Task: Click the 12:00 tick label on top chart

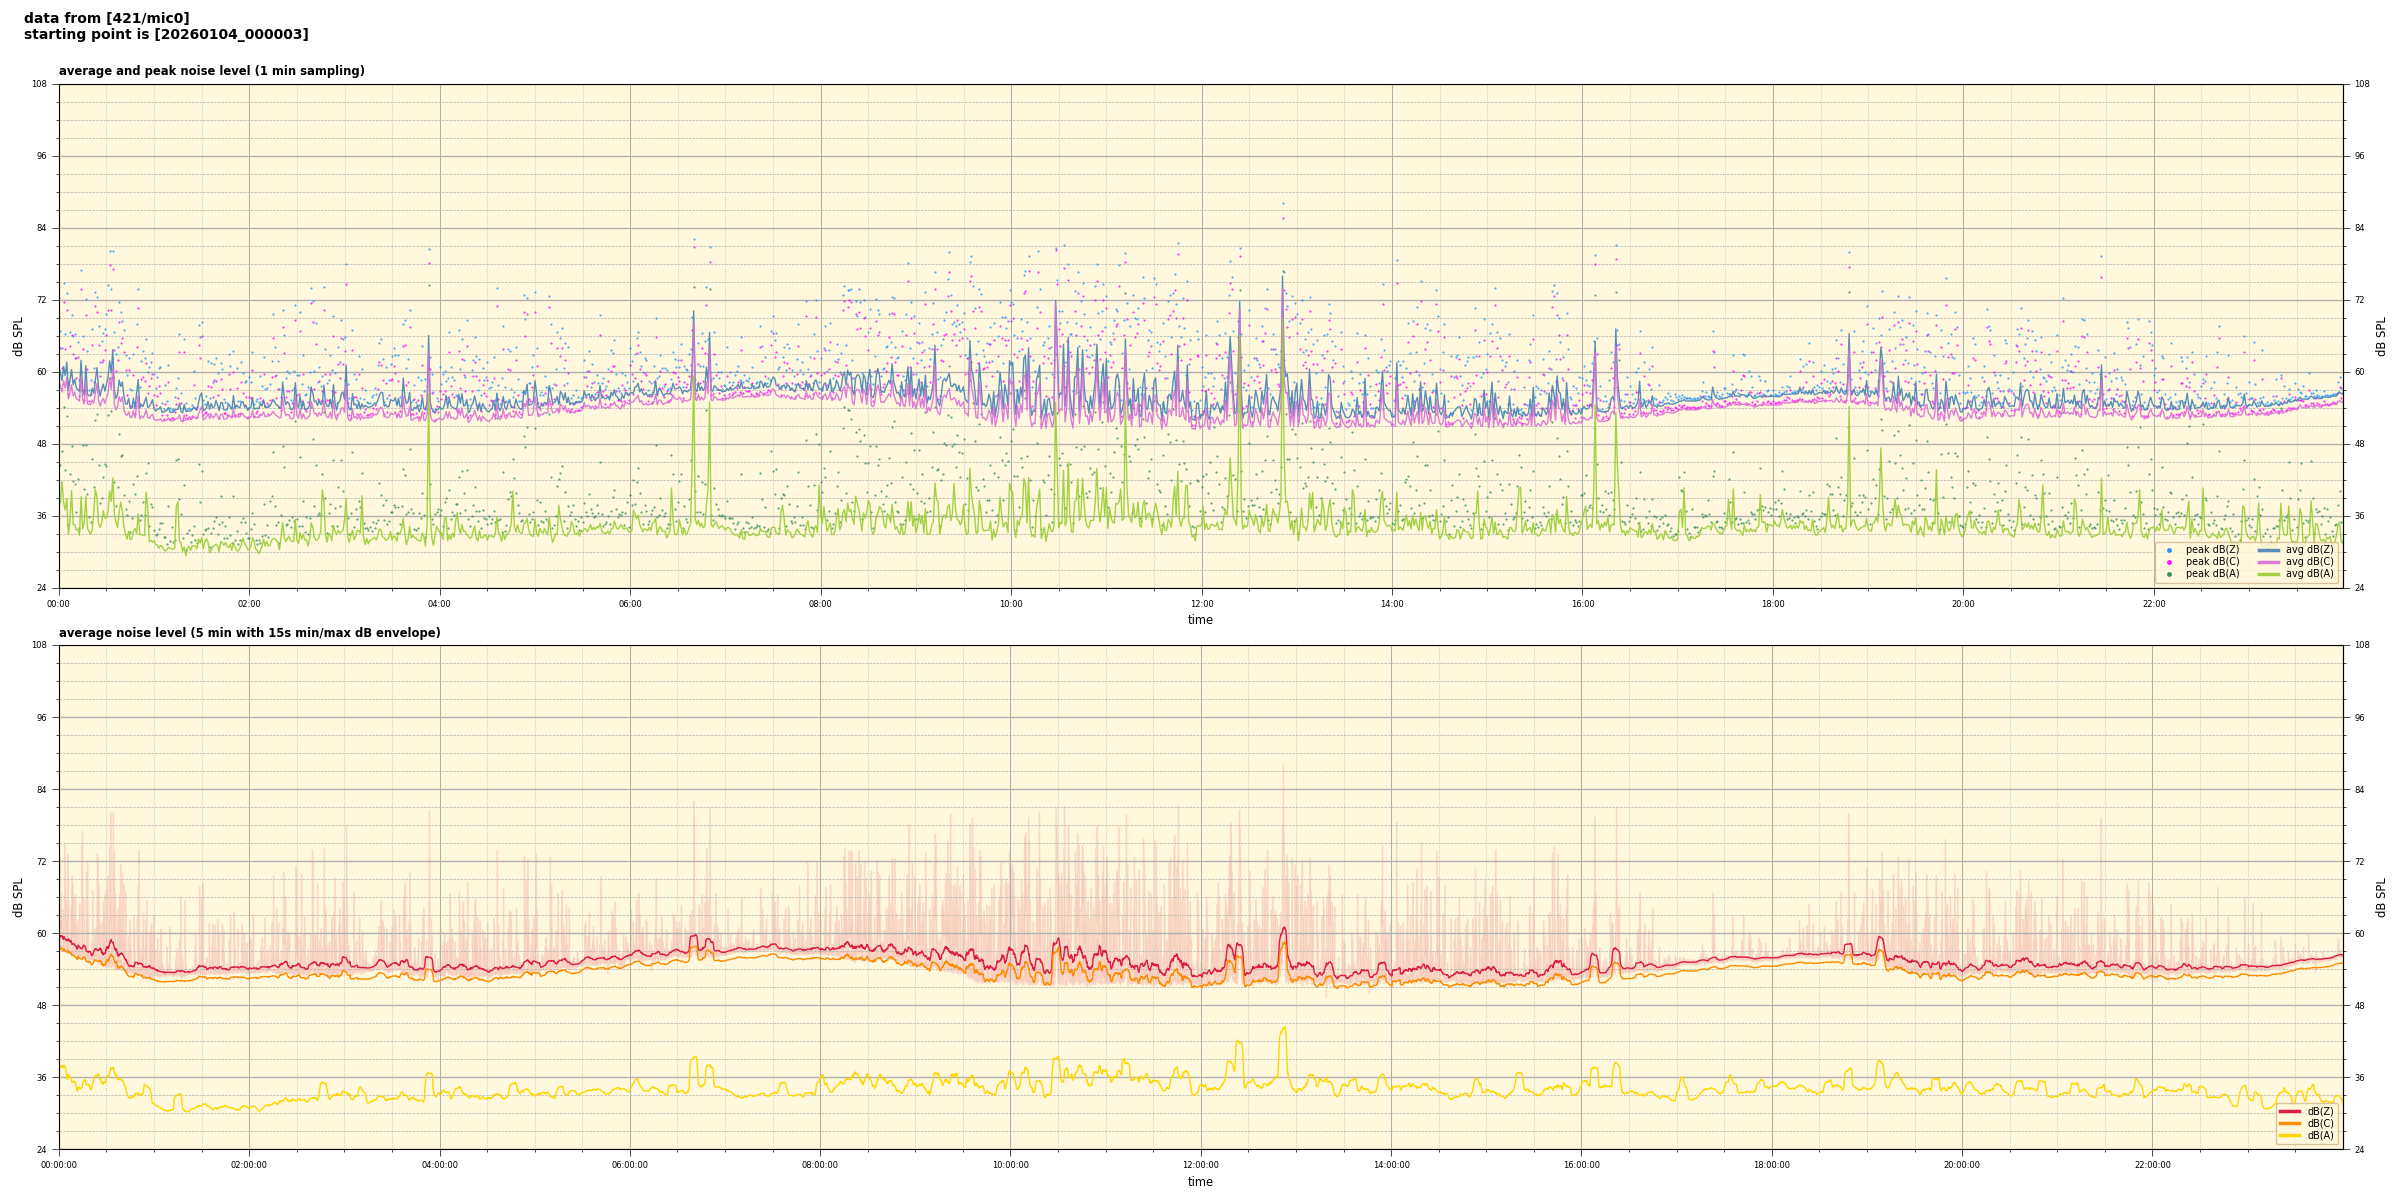Action: click(x=1201, y=604)
